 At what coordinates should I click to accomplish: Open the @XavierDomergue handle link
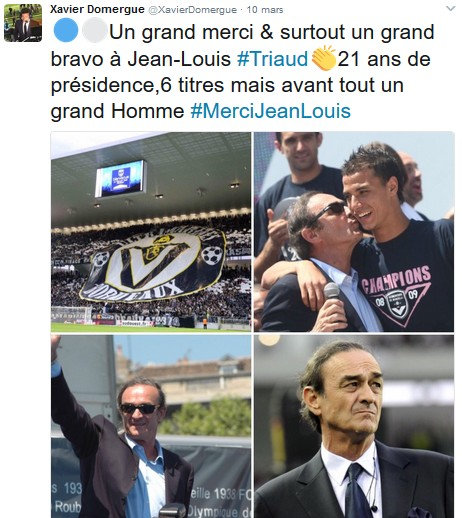tap(192, 10)
